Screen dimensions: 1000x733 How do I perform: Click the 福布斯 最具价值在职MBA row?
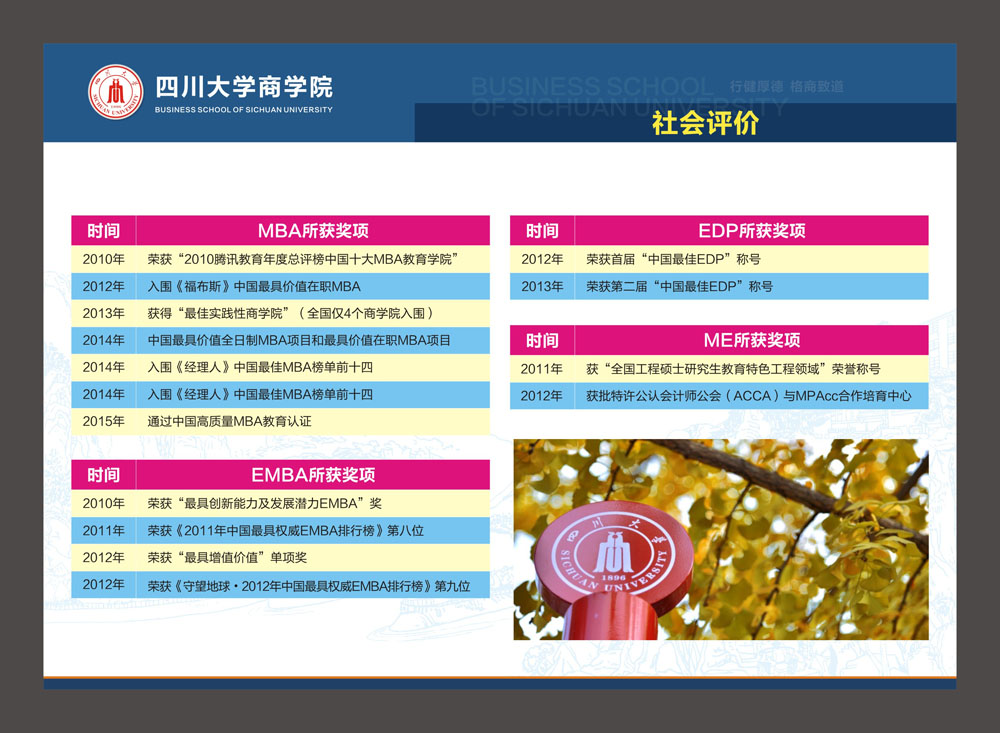[281, 286]
